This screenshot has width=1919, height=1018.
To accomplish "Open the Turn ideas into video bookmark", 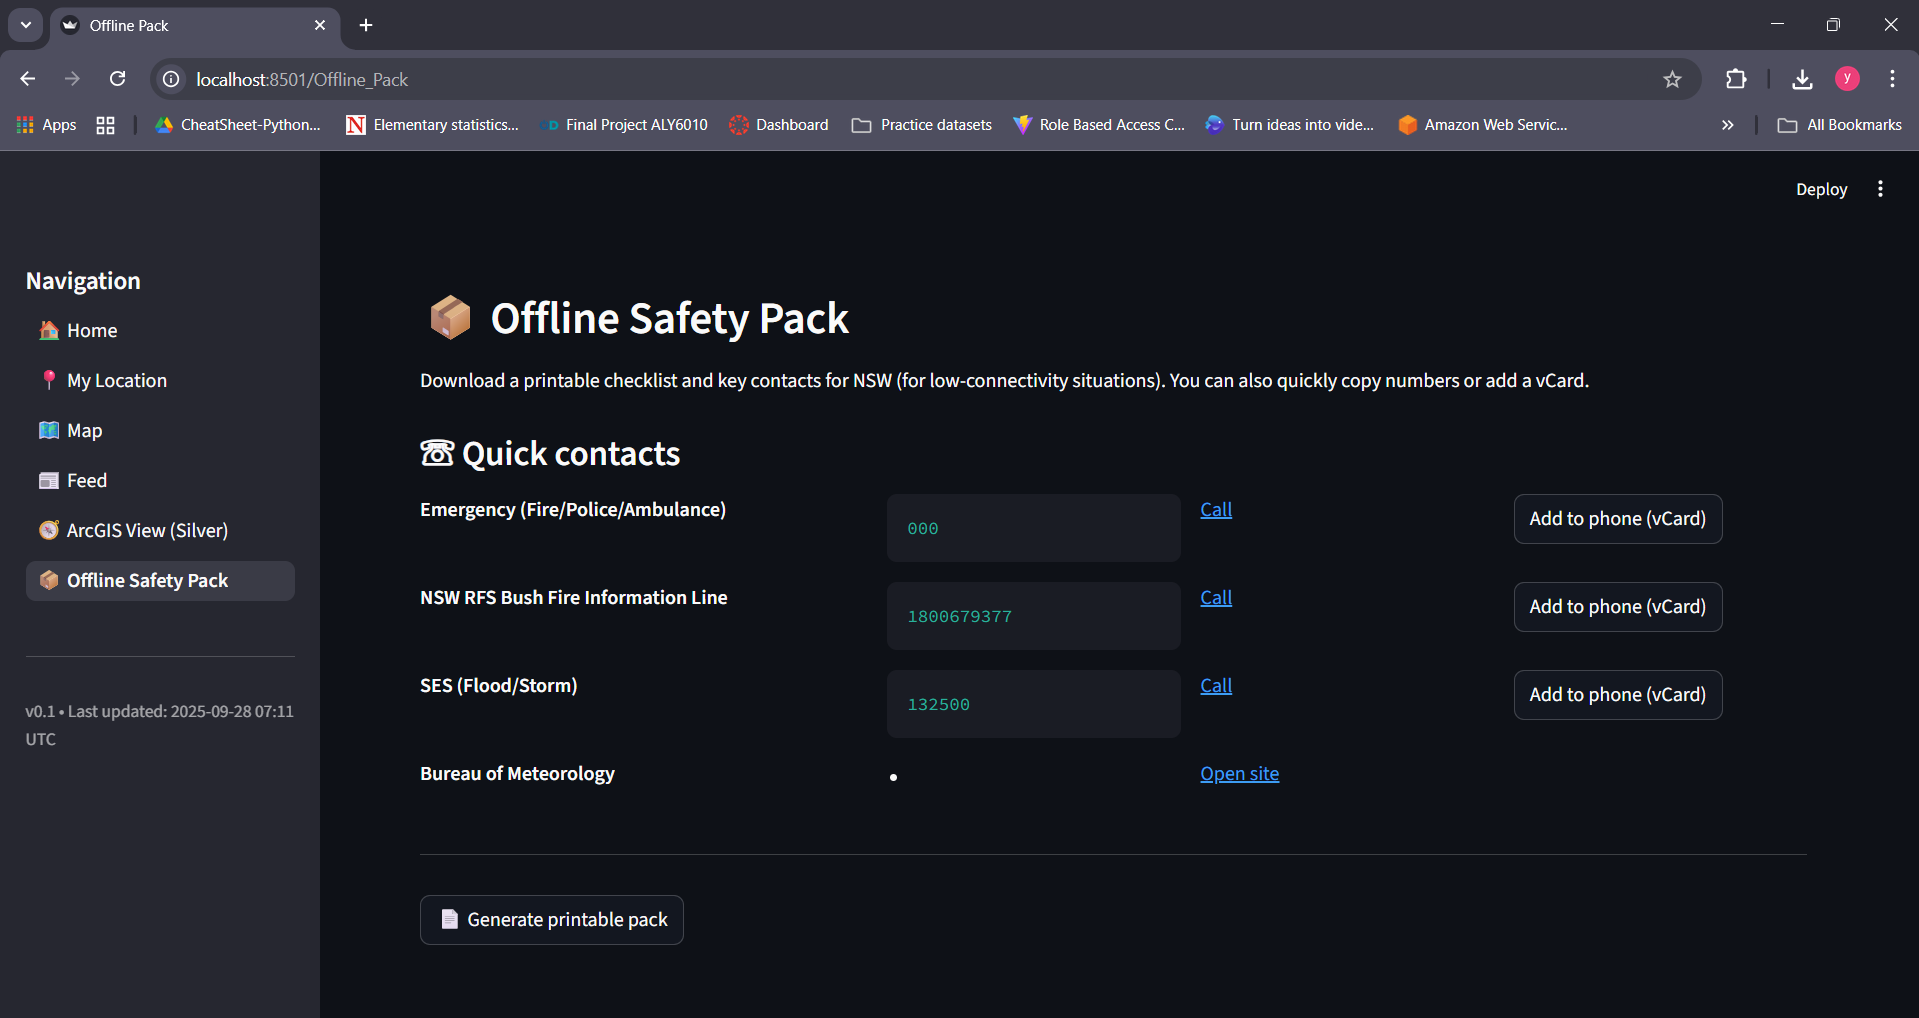I will pyautogui.click(x=1290, y=125).
